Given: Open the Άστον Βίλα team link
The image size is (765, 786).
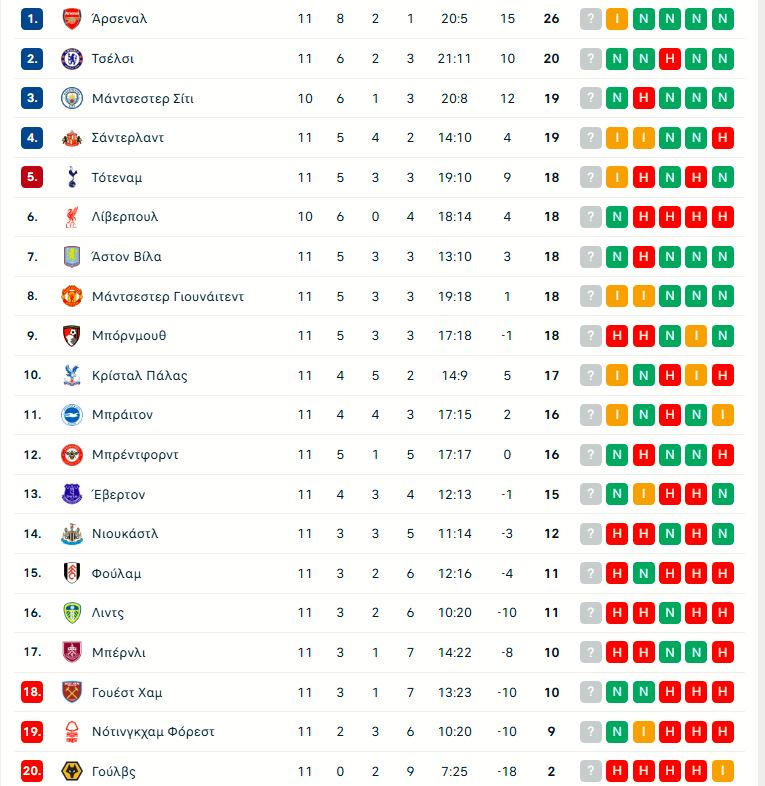Looking at the screenshot, I should [x=126, y=257].
